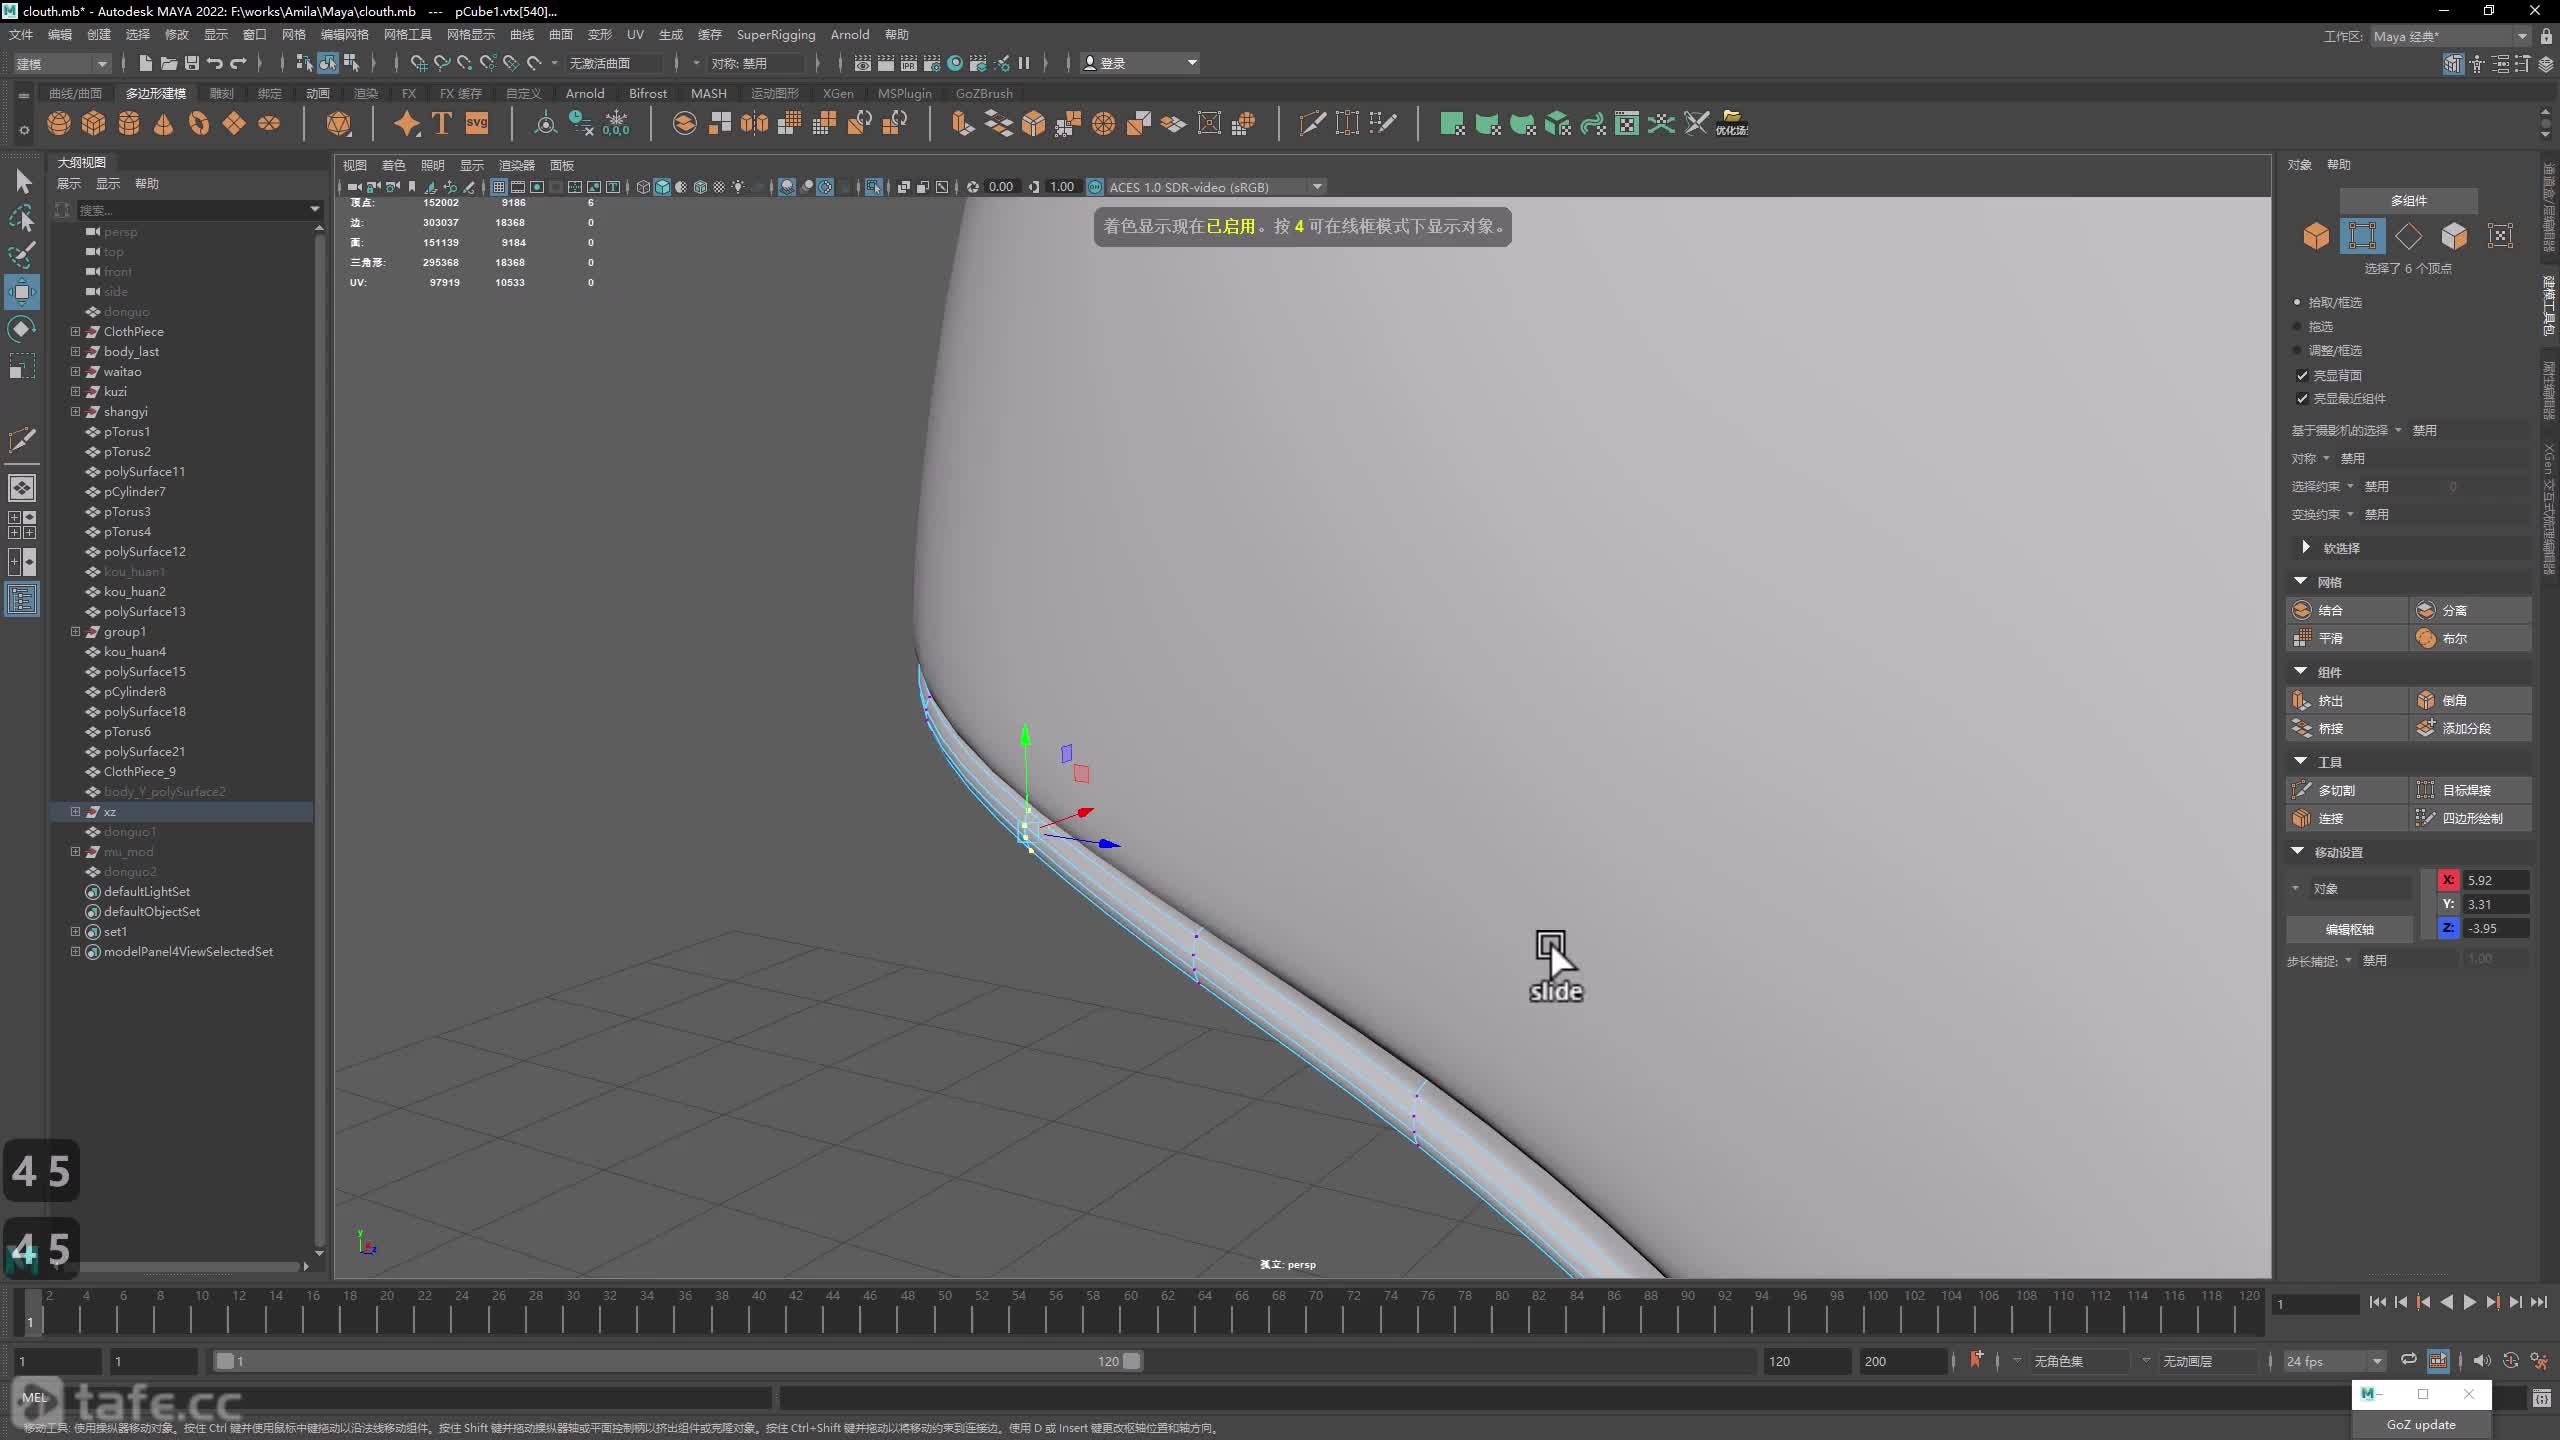Create a polygon cube from the shelf
This screenshot has height=1440, width=2560.
[x=94, y=123]
